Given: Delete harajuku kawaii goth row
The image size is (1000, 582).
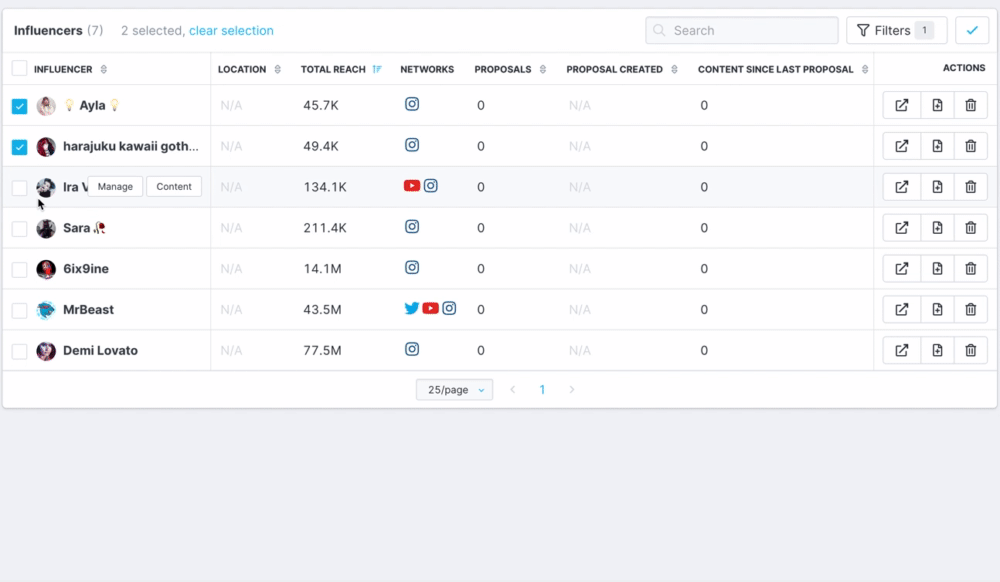Looking at the screenshot, I should pos(971,146).
